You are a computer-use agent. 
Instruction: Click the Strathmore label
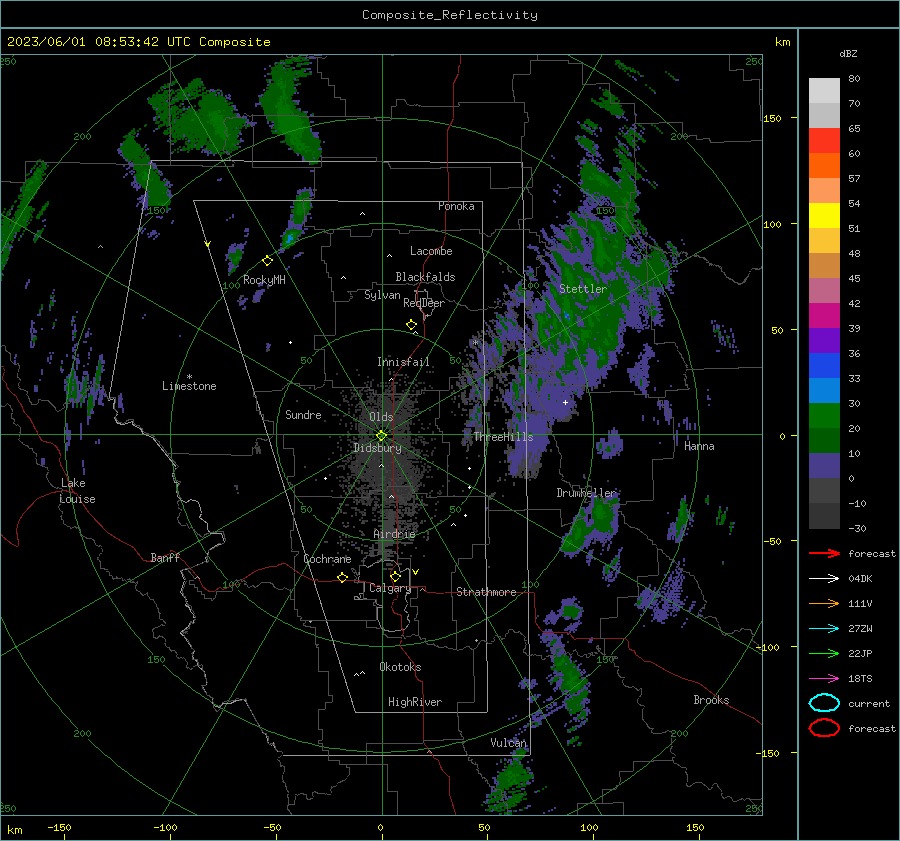coord(486,592)
